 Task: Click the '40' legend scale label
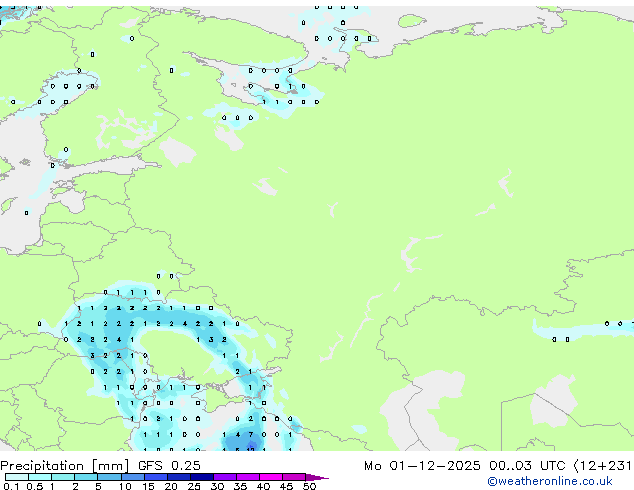(264, 486)
